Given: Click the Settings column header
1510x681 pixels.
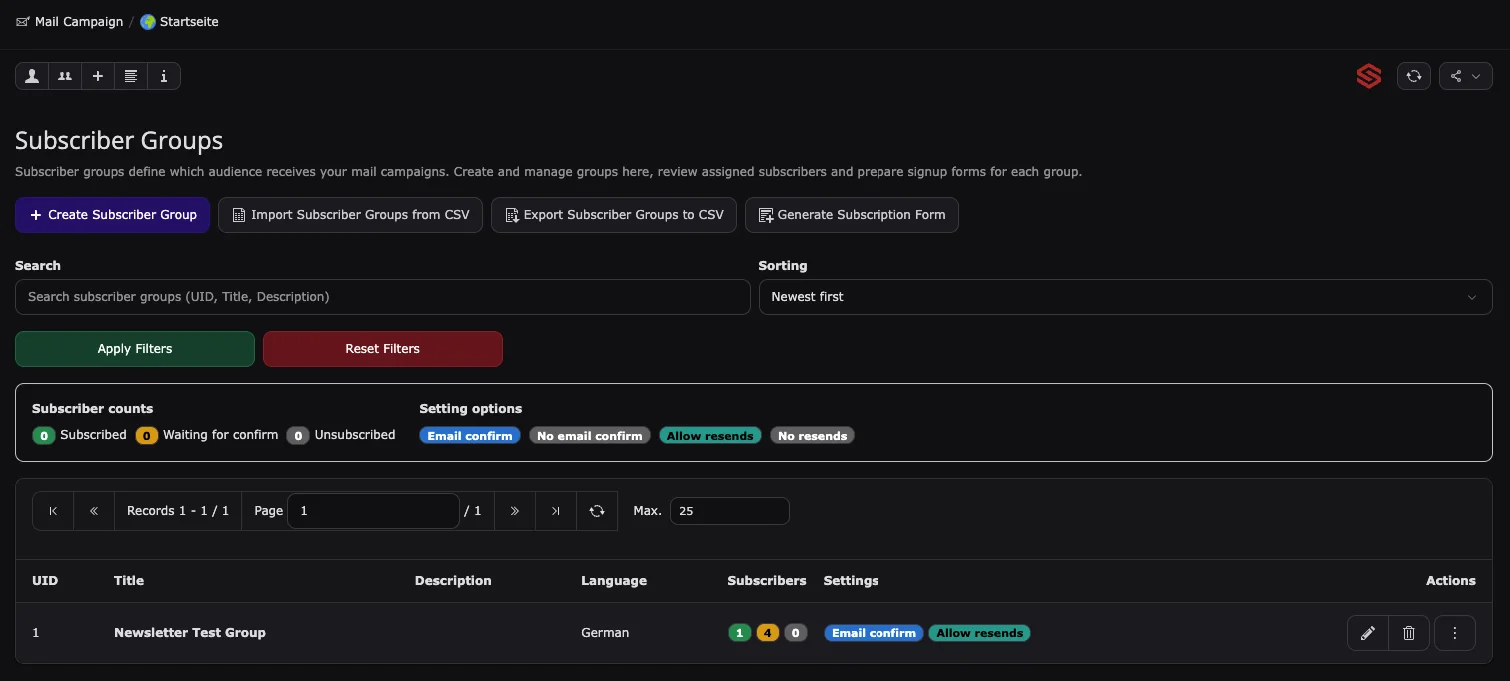Looking at the screenshot, I should [851, 581].
